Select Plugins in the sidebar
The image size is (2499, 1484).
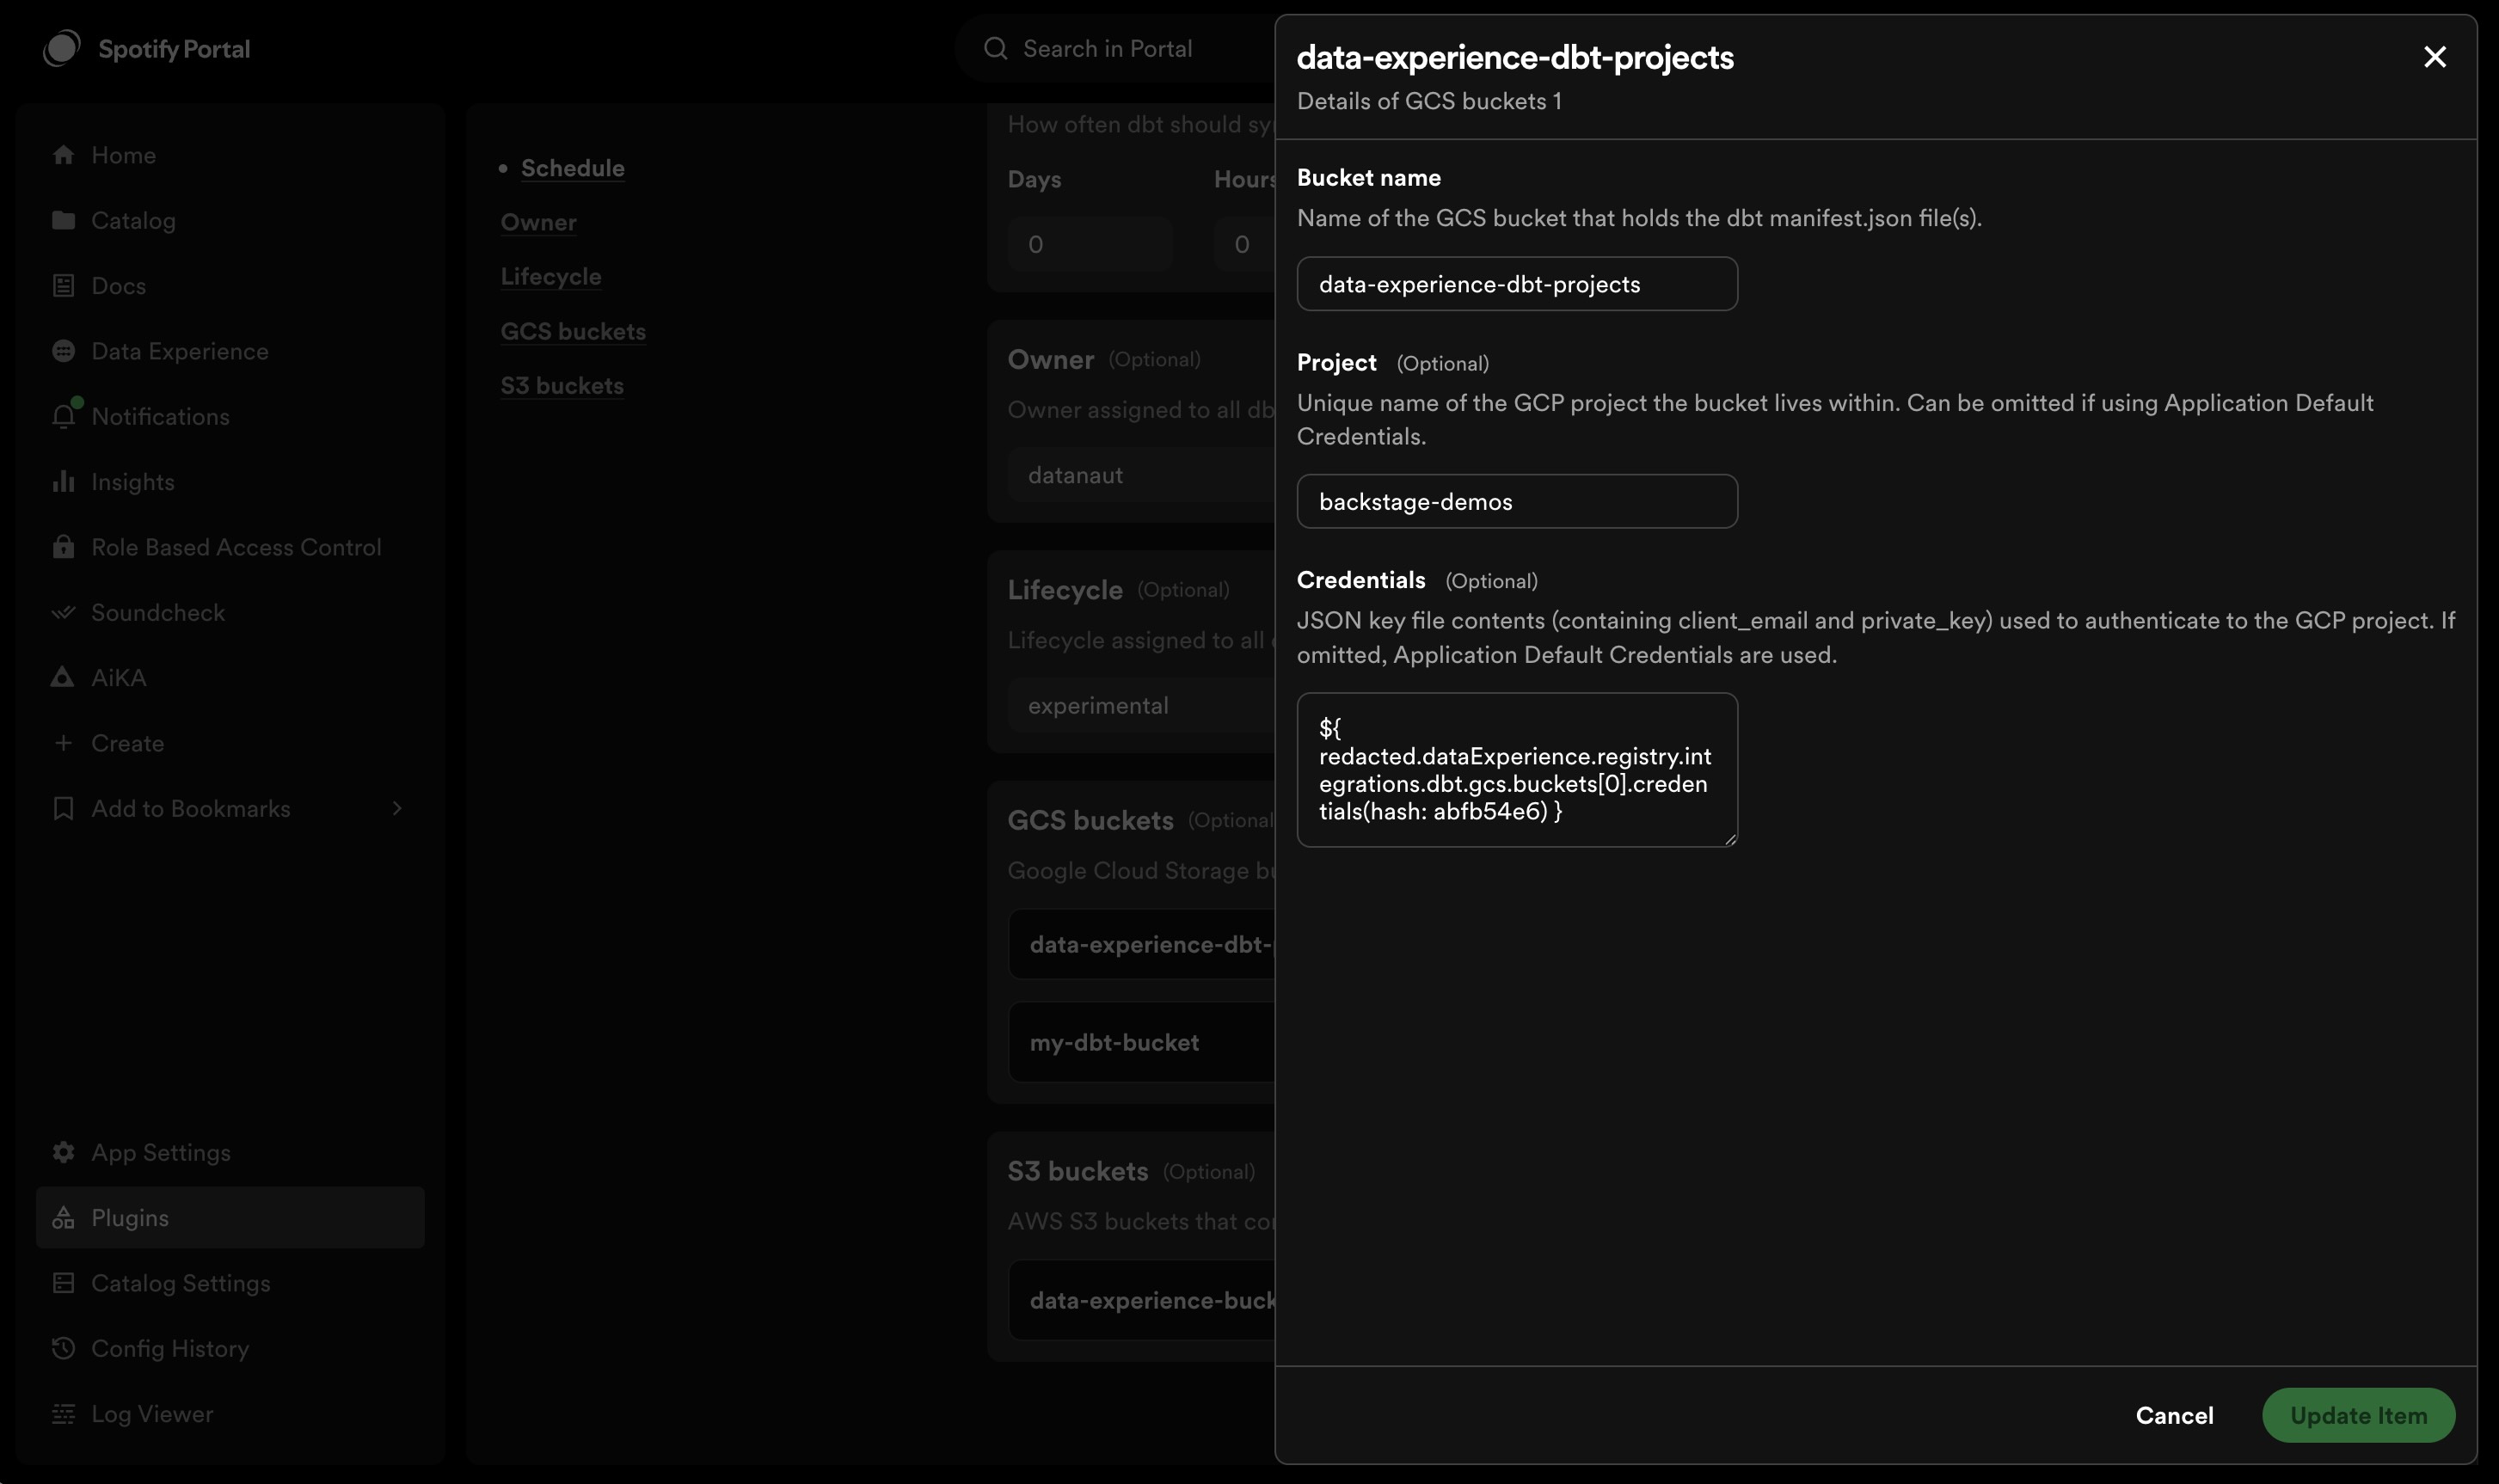tap(230, 1217)
